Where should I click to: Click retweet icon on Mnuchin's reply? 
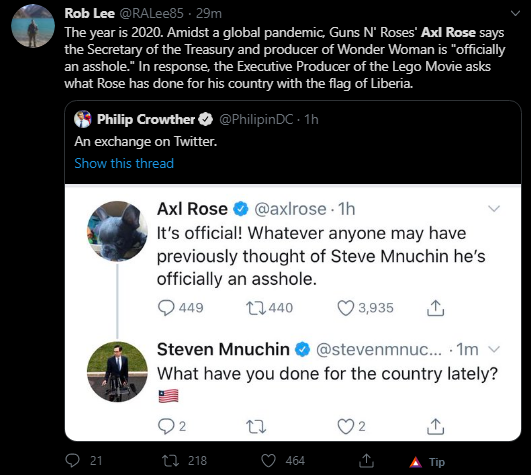[256, 427]
